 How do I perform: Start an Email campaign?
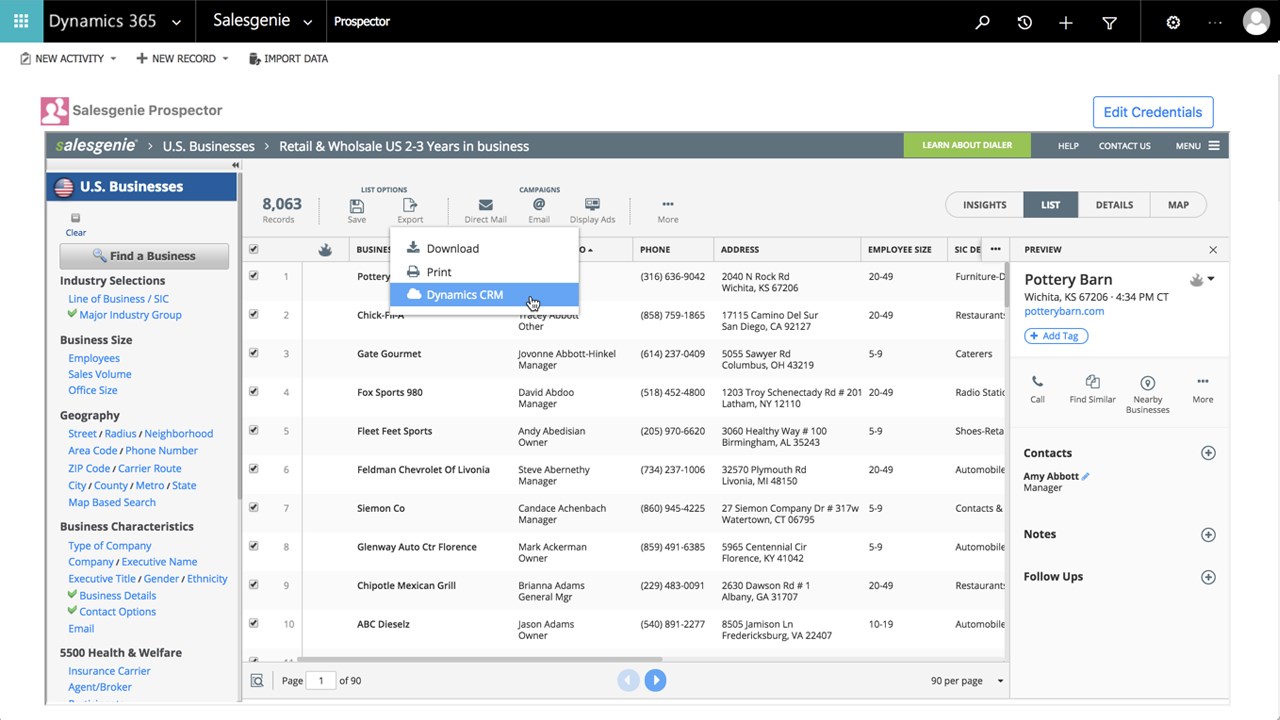[x=539, y=210]
